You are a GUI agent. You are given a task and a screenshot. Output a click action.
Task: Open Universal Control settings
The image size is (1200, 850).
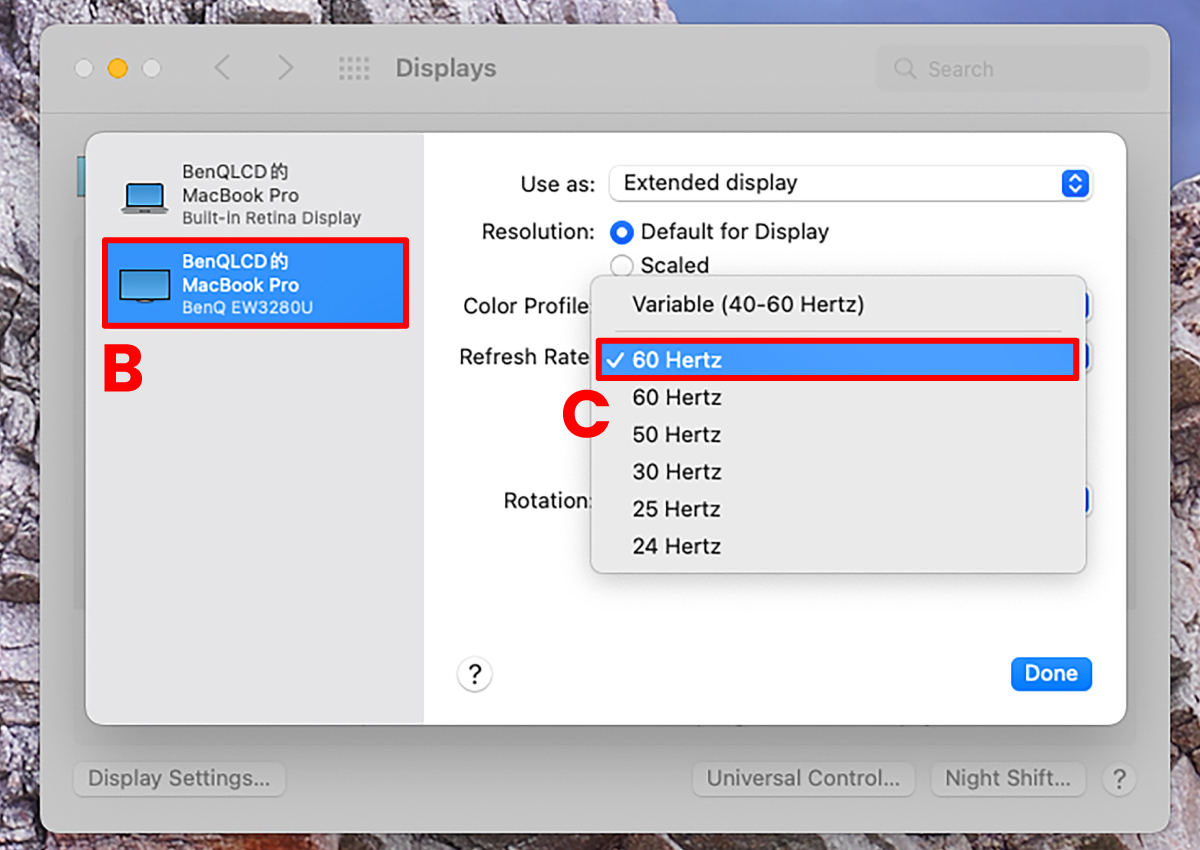pyautogui.click(x=803, y=778)
